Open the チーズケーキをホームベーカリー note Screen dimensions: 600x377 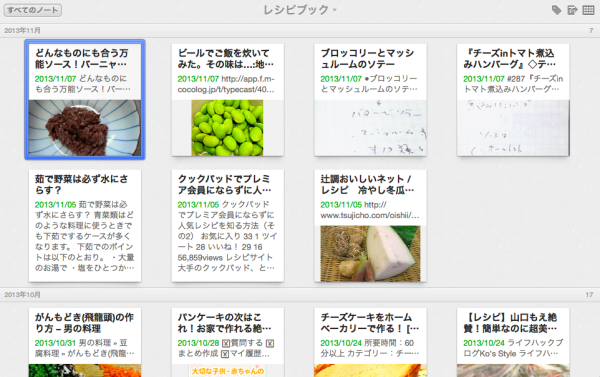tap(370, 343)
